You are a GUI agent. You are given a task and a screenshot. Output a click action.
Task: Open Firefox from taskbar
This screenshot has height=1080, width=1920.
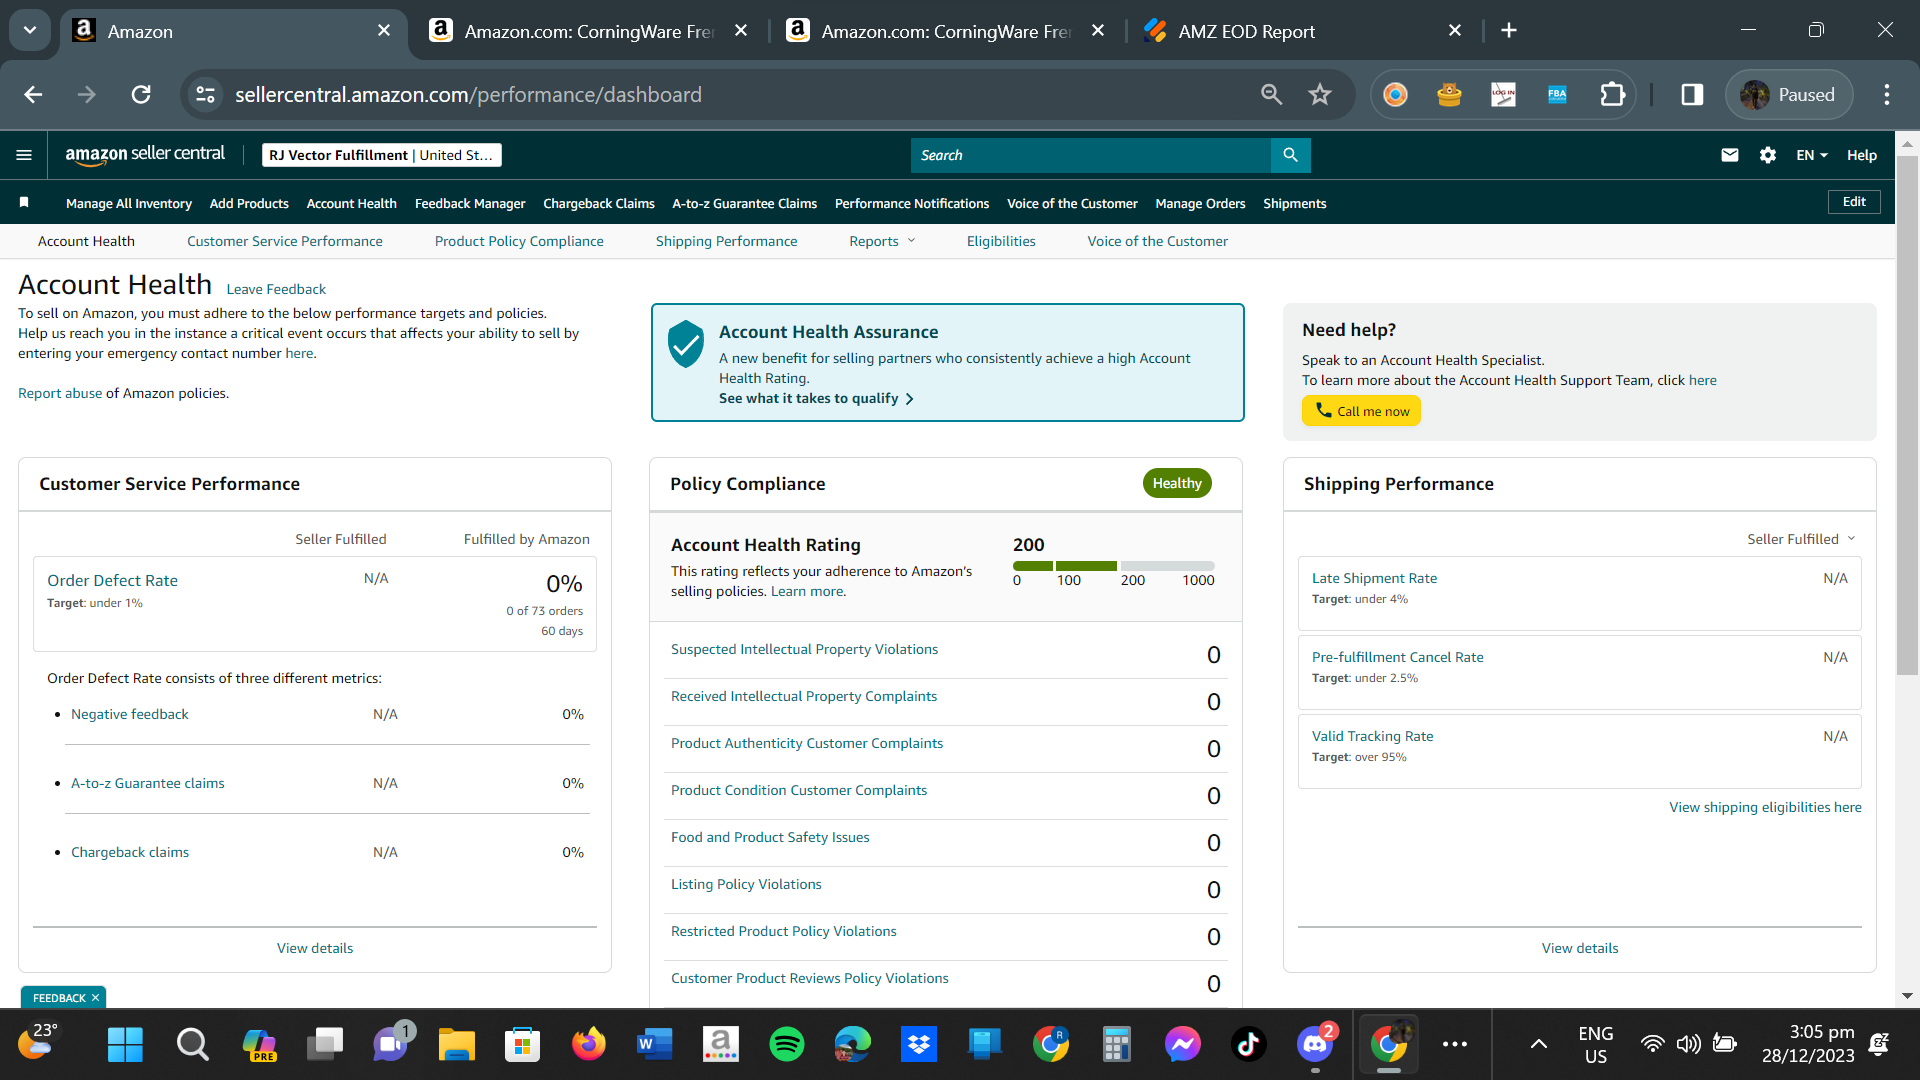point(589,1045)
